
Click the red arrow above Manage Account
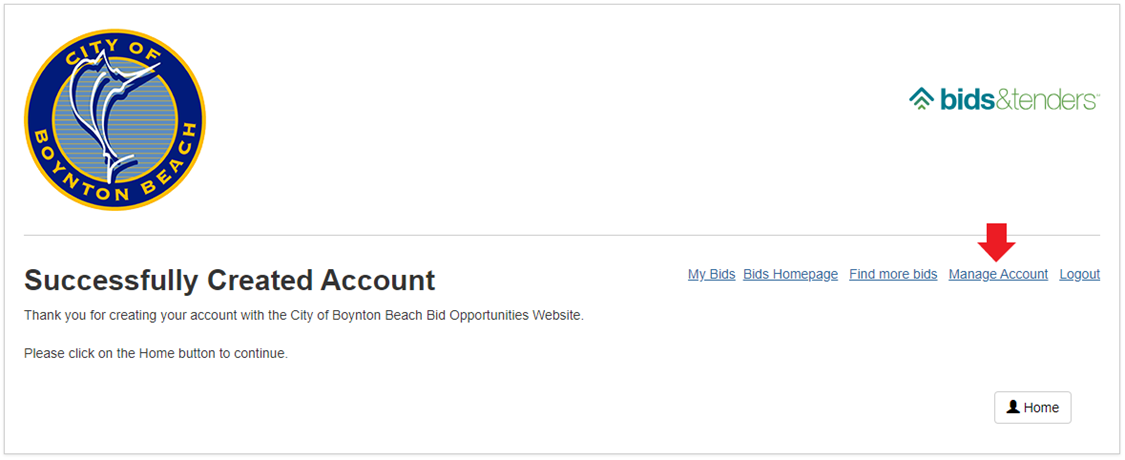click(997, 242)
